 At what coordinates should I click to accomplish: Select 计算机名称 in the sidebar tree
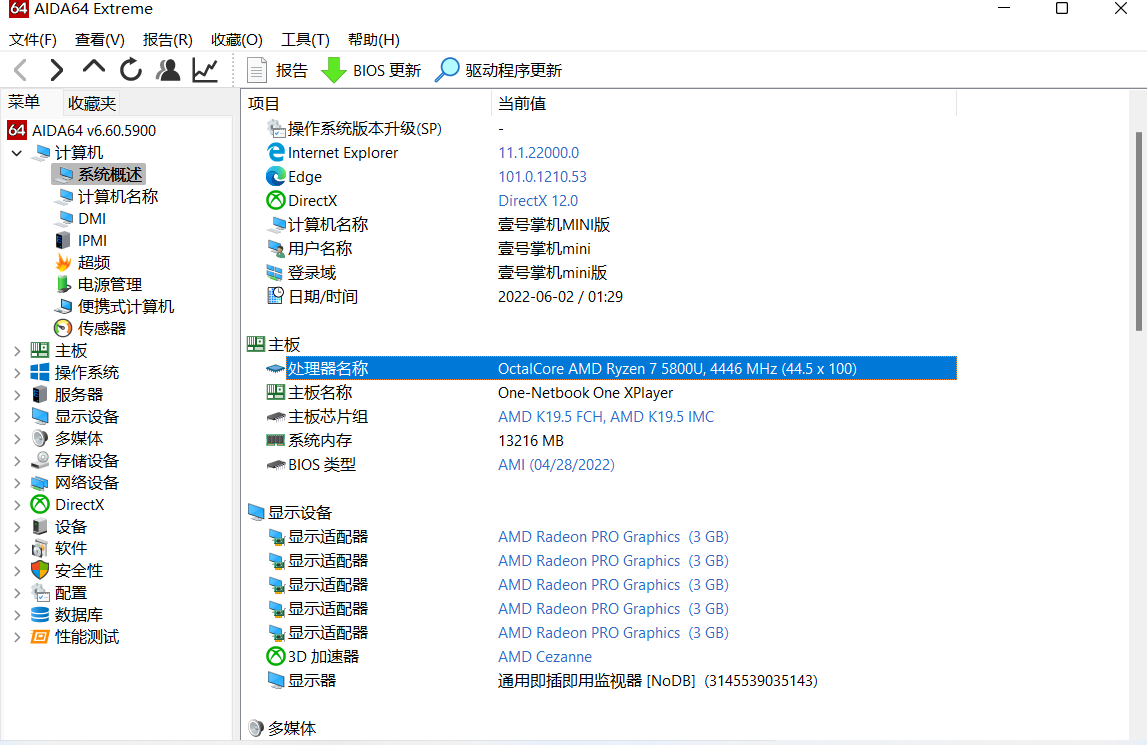coord(118,196)
